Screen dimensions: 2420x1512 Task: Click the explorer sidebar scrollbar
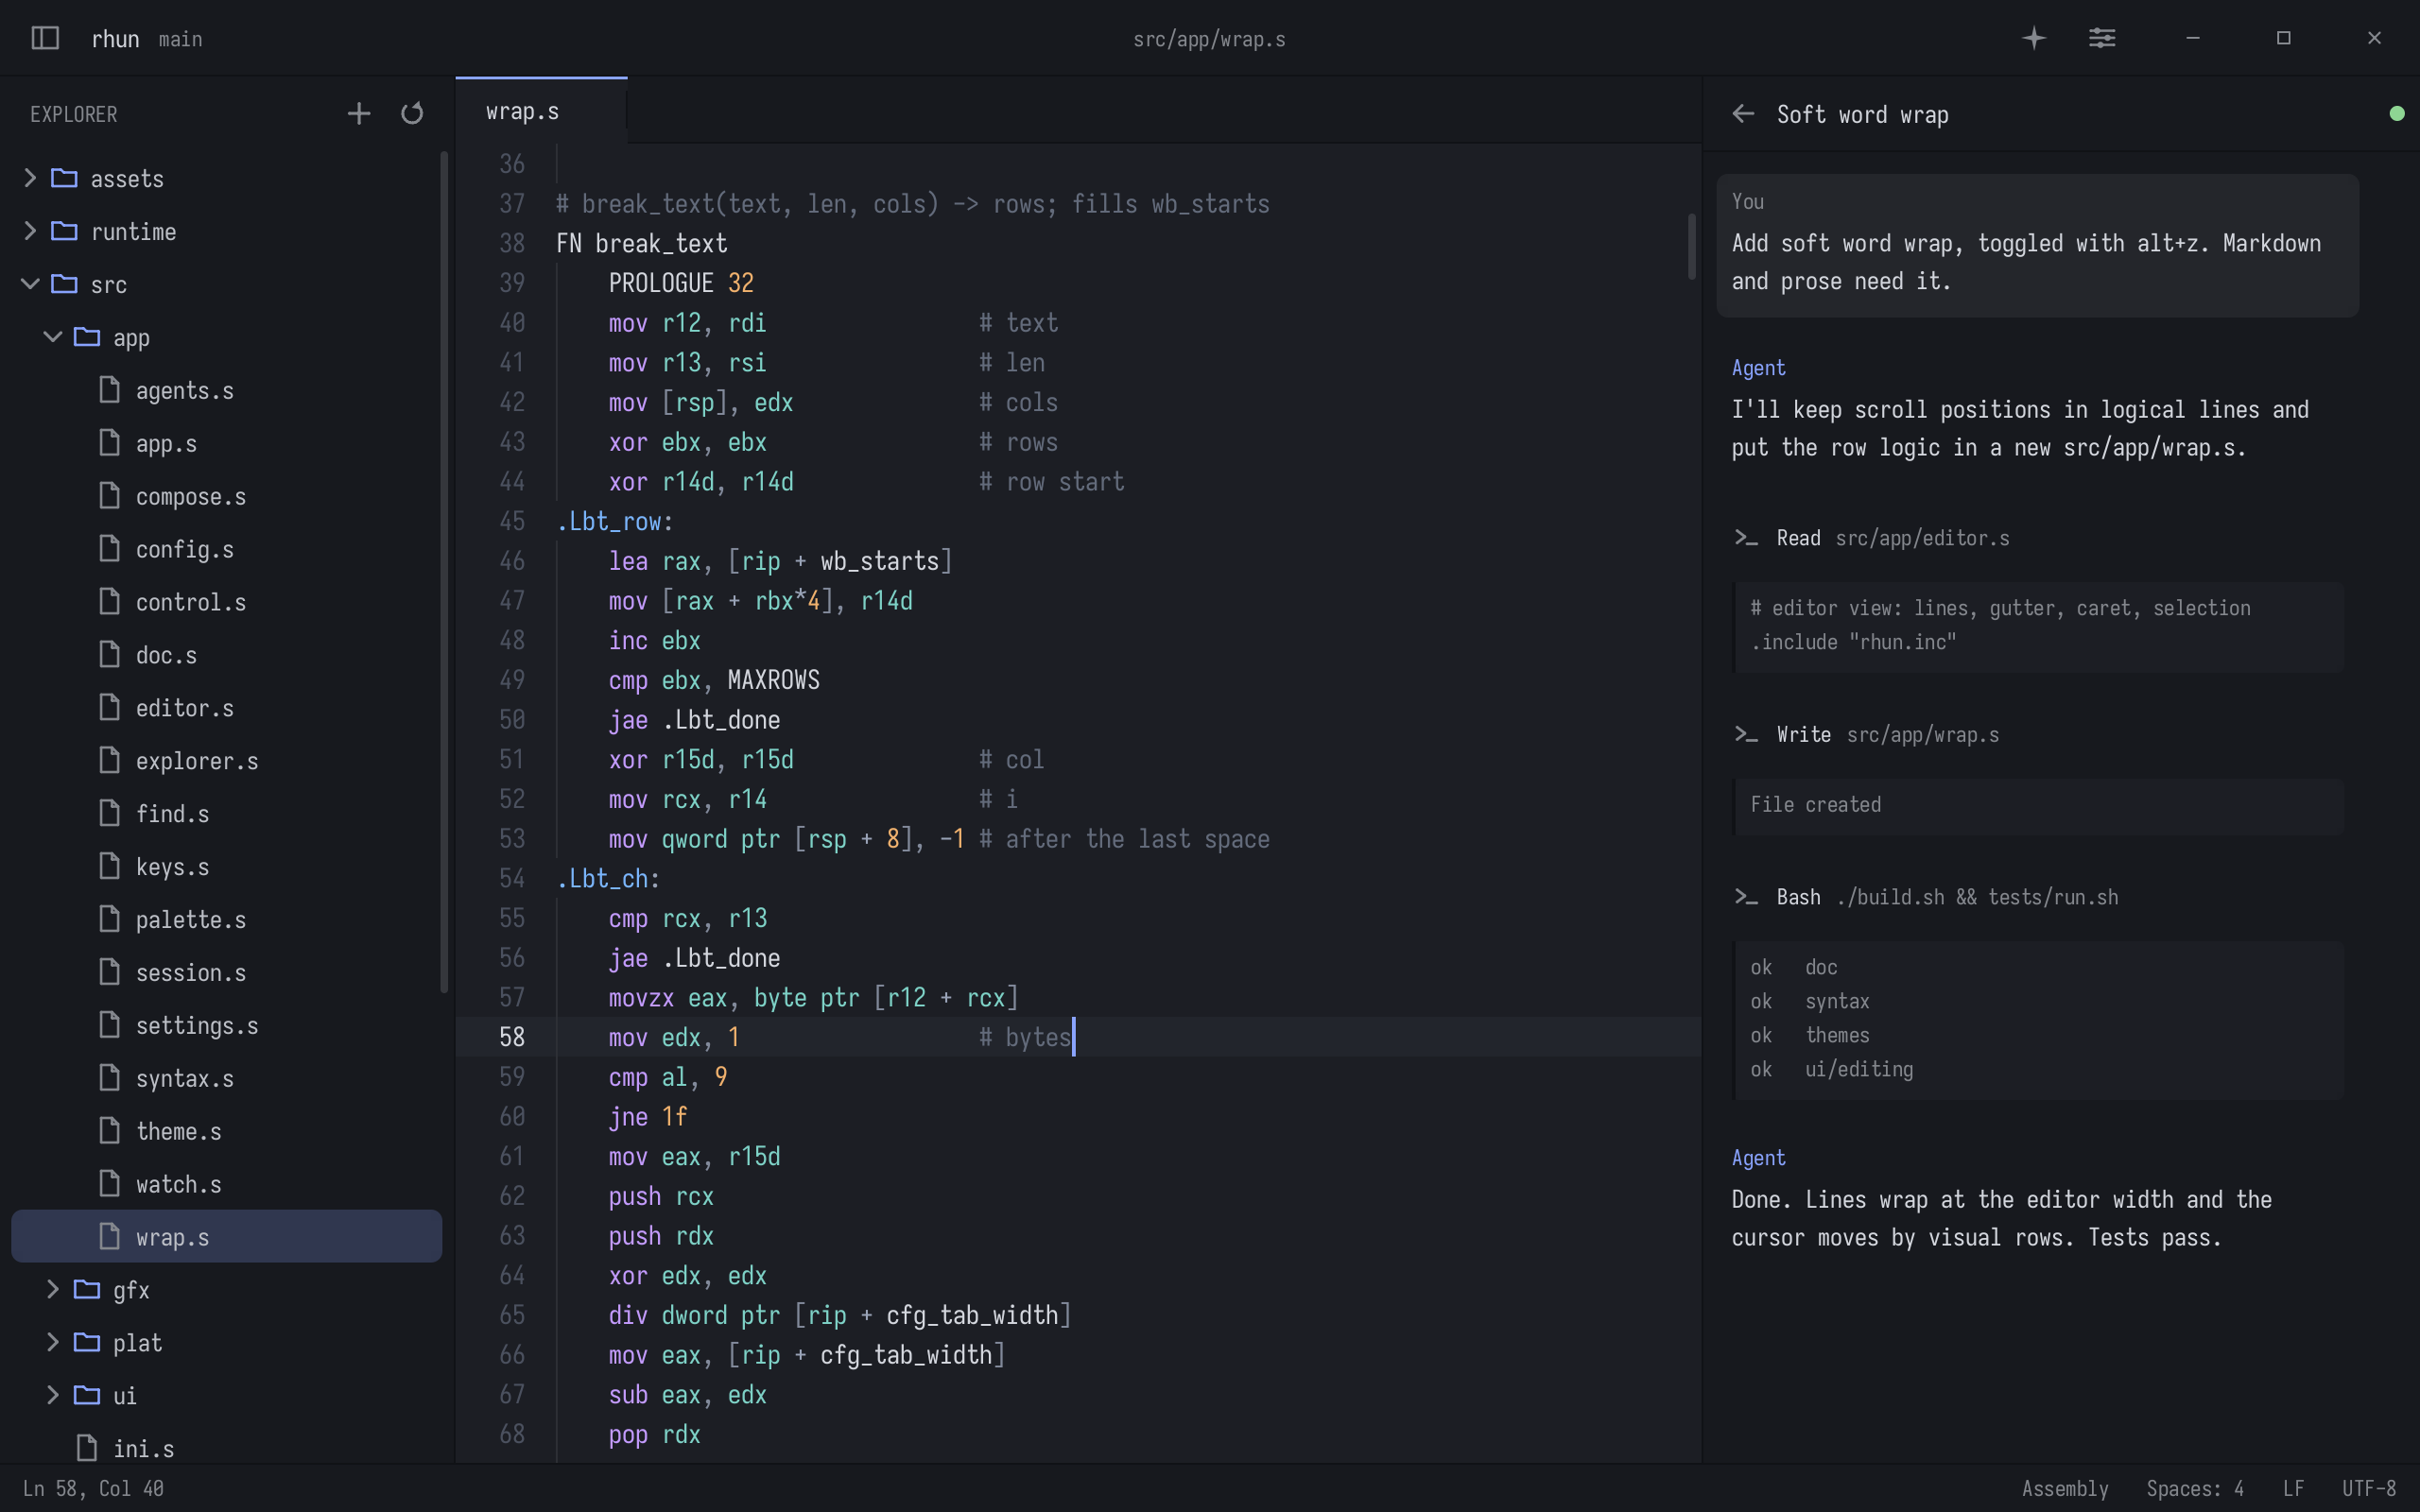[444, 572]
